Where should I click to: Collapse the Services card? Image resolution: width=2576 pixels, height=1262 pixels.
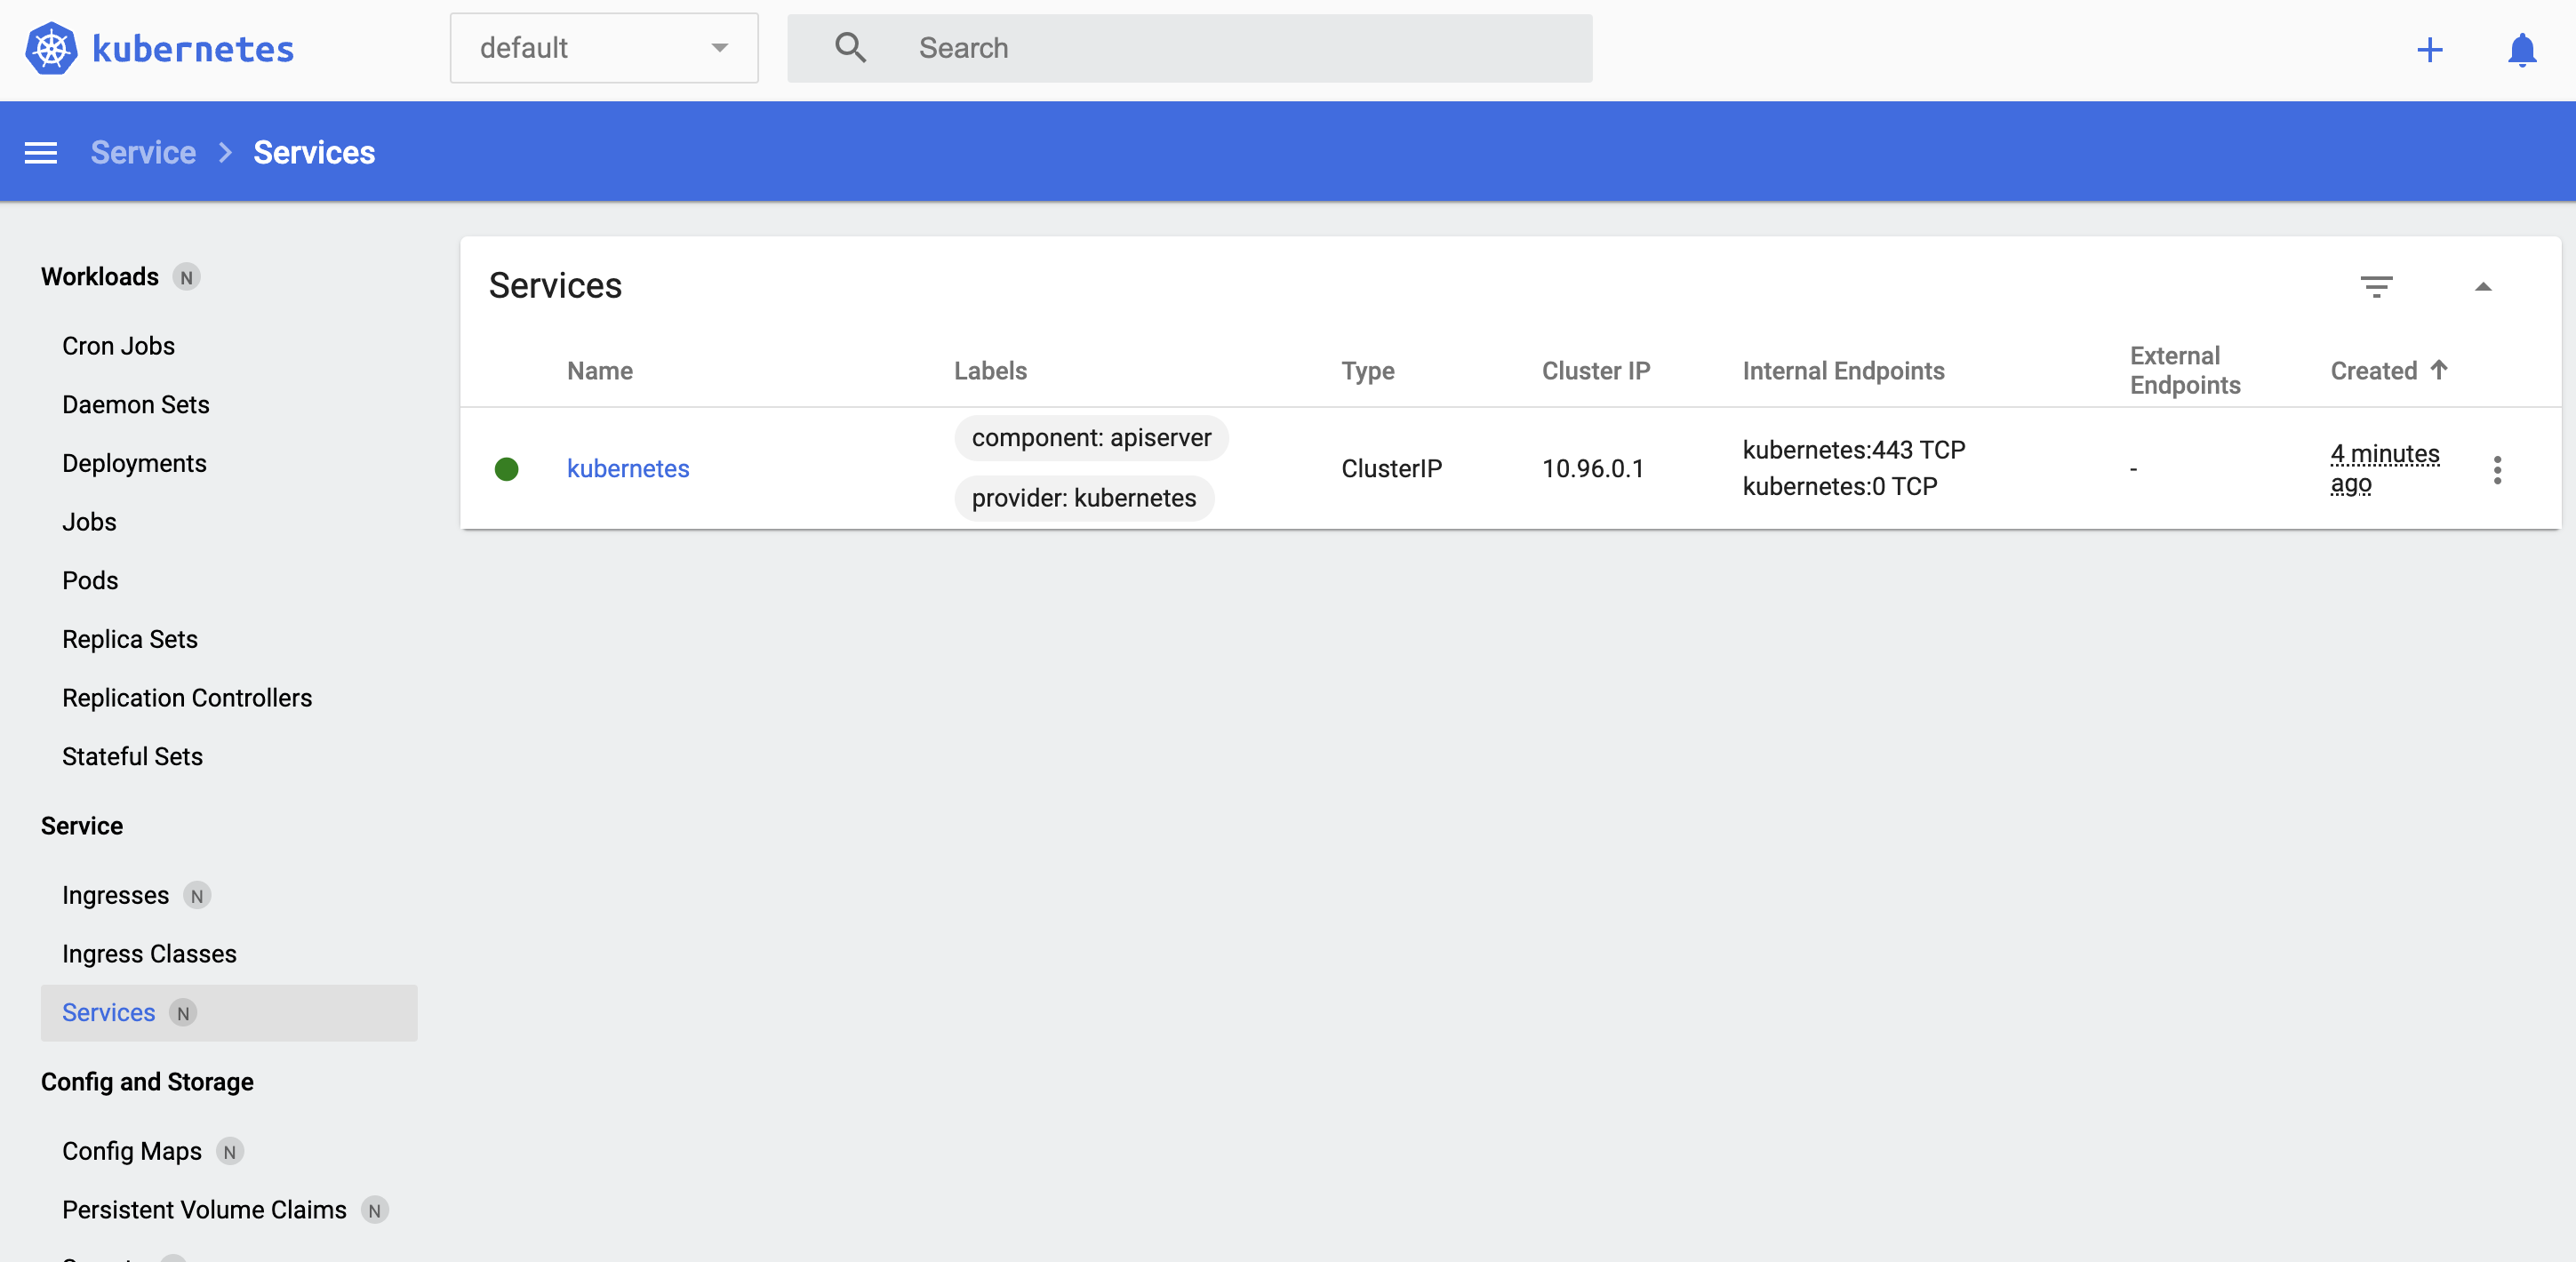2483,287
